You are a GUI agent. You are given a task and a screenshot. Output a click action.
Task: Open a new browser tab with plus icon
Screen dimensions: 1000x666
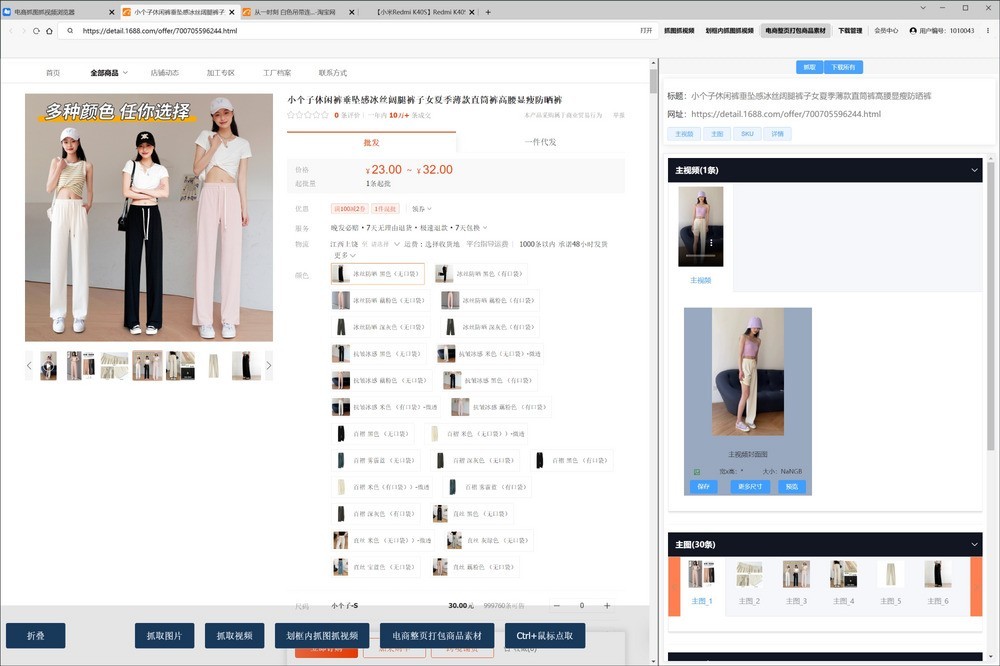click(488, 12)
